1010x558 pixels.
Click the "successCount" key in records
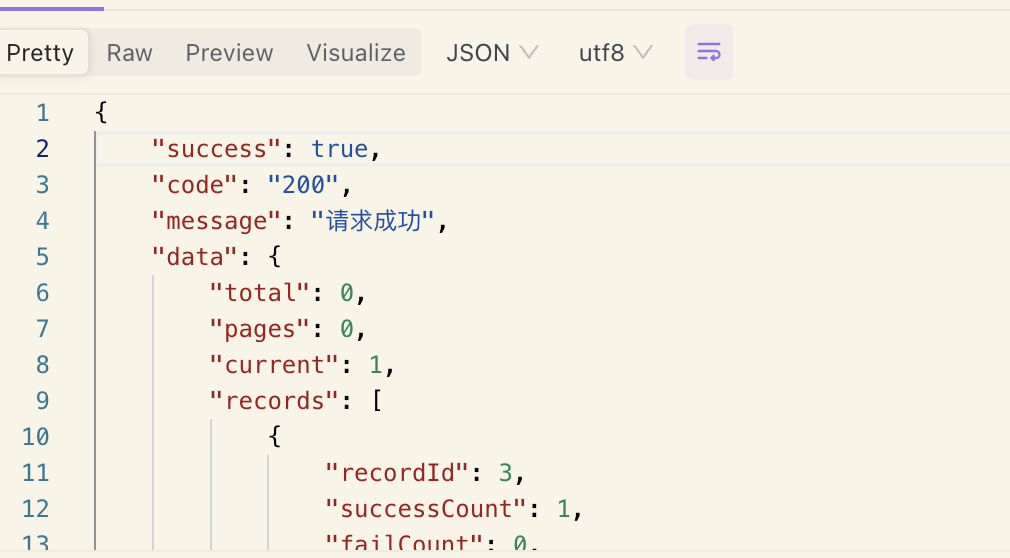[426, 509]
